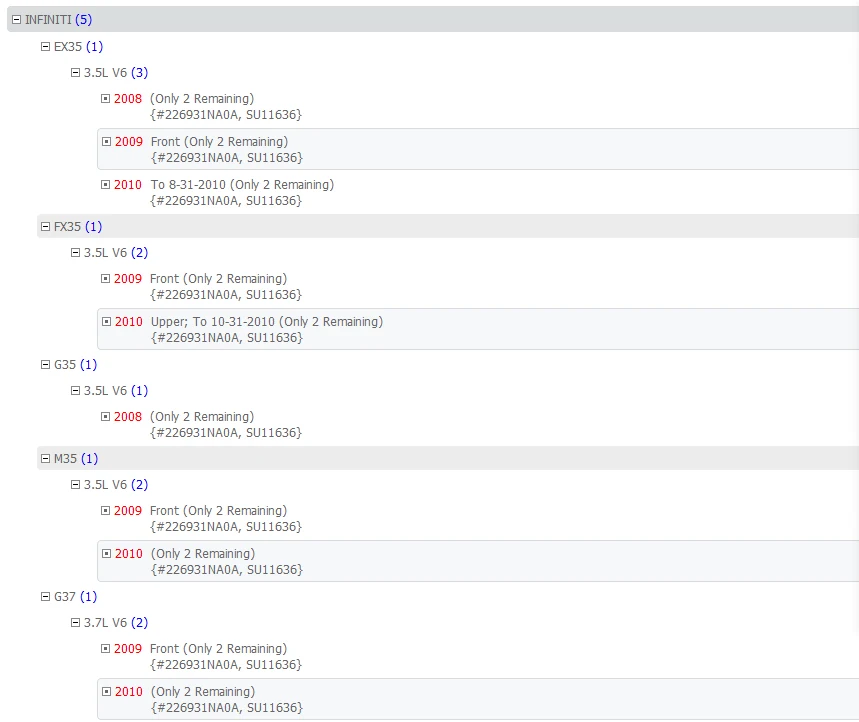
Task: Expand details icon for FX35 2010 Upper
Action: pyautogui.click(x=107, y=322)
